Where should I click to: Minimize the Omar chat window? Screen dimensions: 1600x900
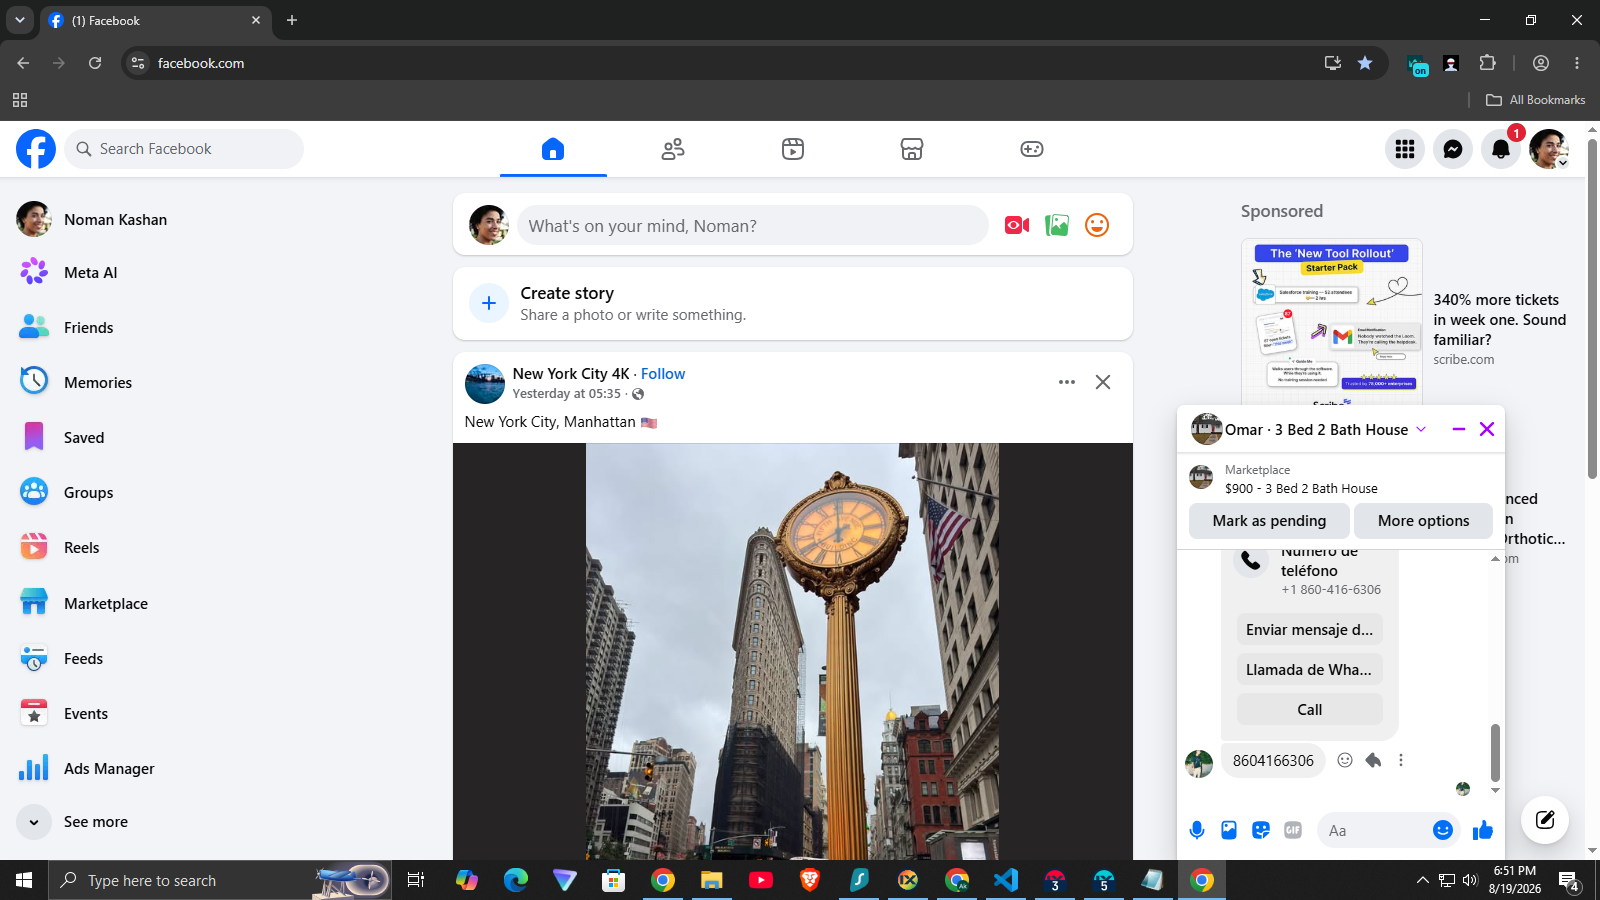1459,429
